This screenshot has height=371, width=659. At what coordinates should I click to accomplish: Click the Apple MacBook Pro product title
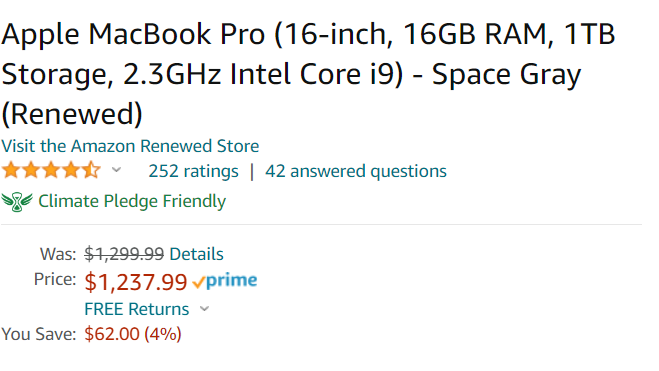pyautogui.click(x=308, y=74)
